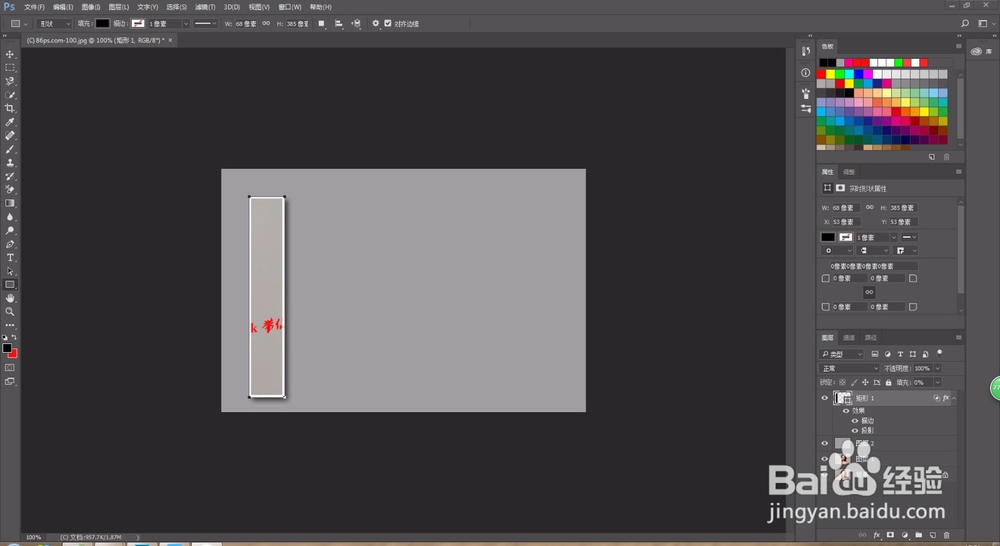Select the Clone Stamp tool
1000x546 pixels.
[10, 163]
